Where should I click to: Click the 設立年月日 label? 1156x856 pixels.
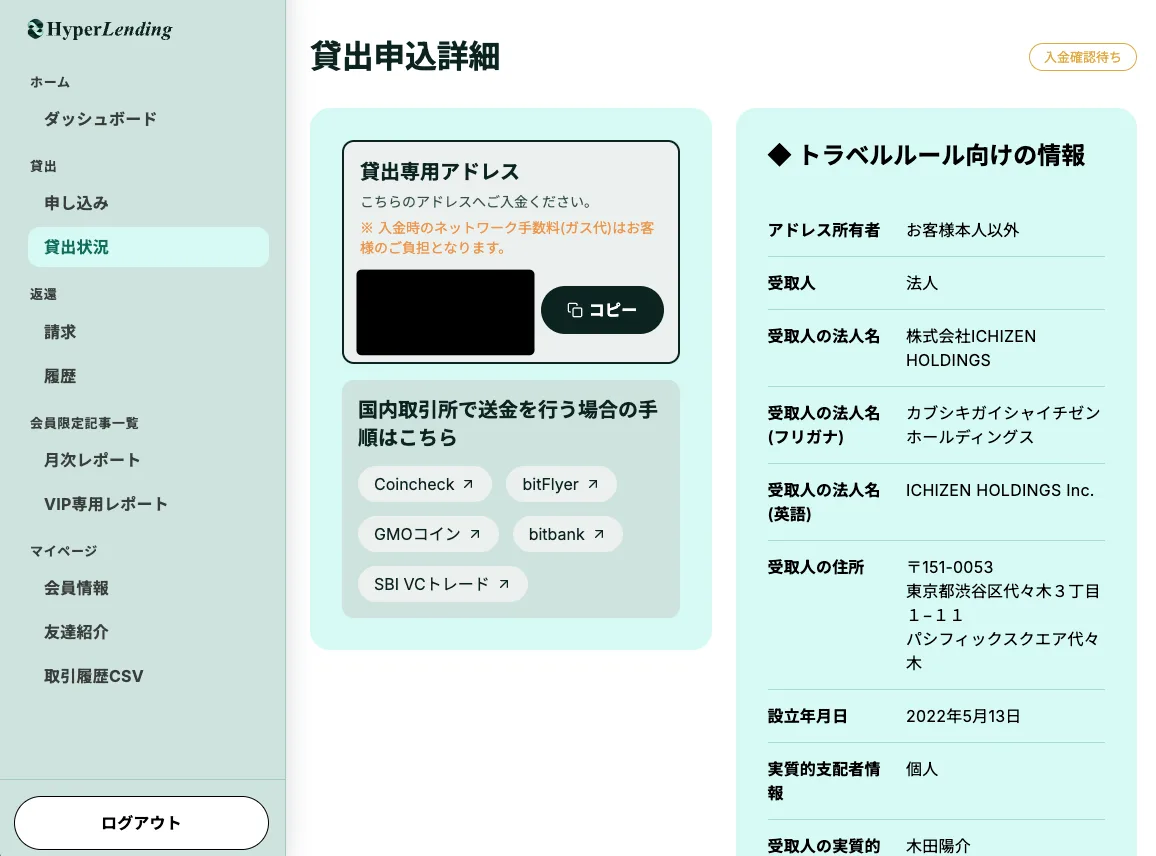pyautogui.click(x=807, y=716)
